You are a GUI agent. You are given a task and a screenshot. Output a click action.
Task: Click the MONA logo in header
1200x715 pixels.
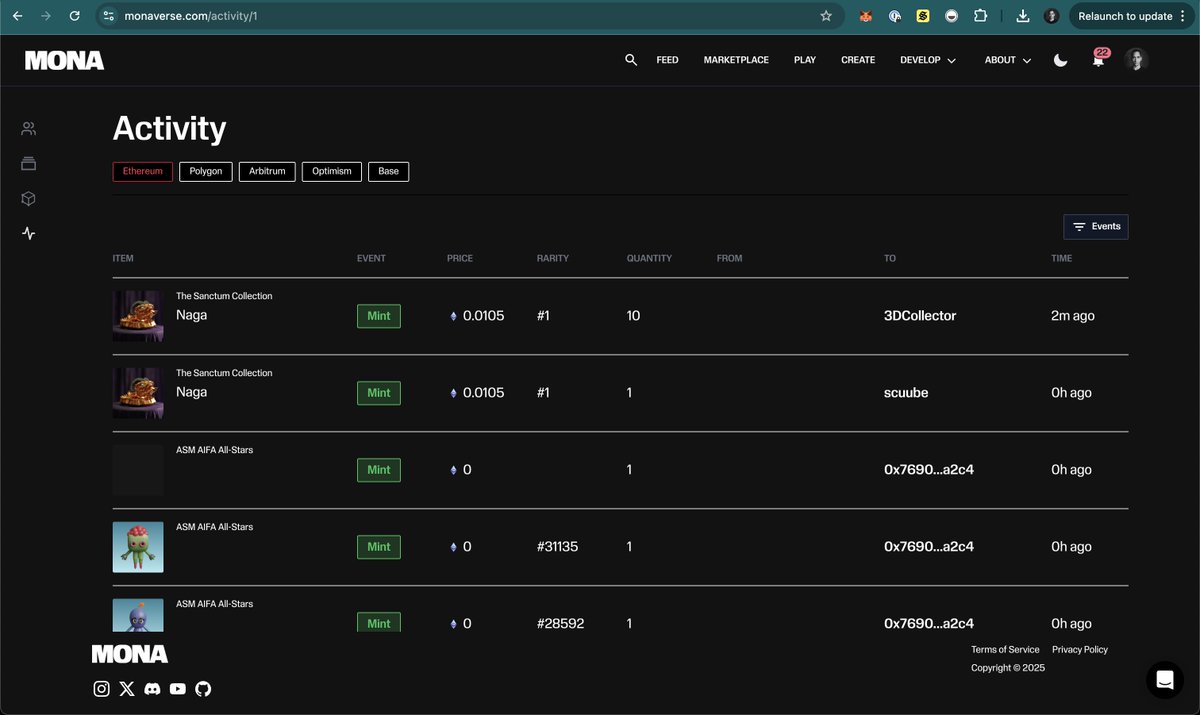(x=65, y=60)
